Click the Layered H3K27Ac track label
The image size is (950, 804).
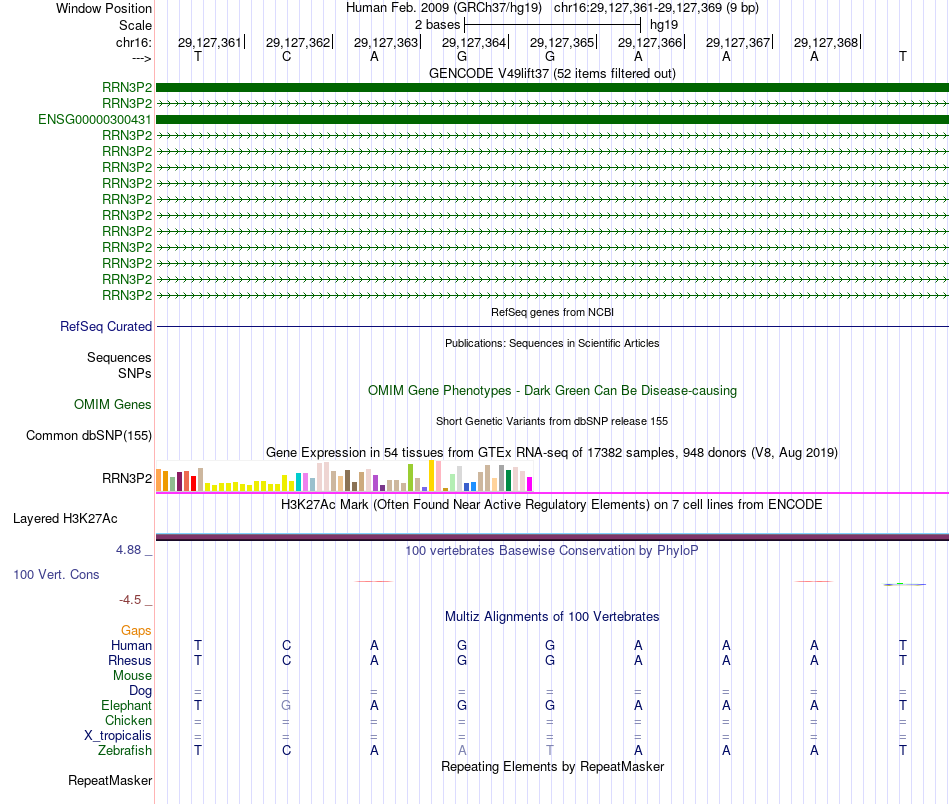click(65, 519)
